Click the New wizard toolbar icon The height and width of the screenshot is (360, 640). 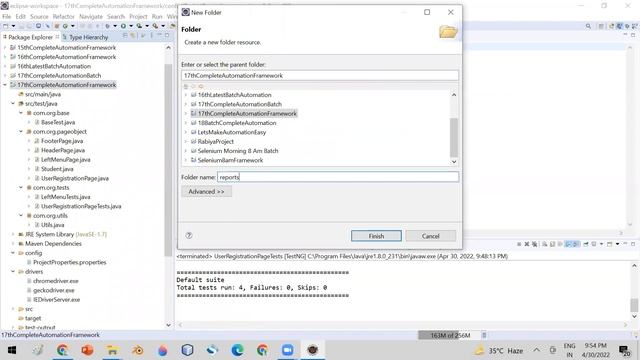click(6, 26)
